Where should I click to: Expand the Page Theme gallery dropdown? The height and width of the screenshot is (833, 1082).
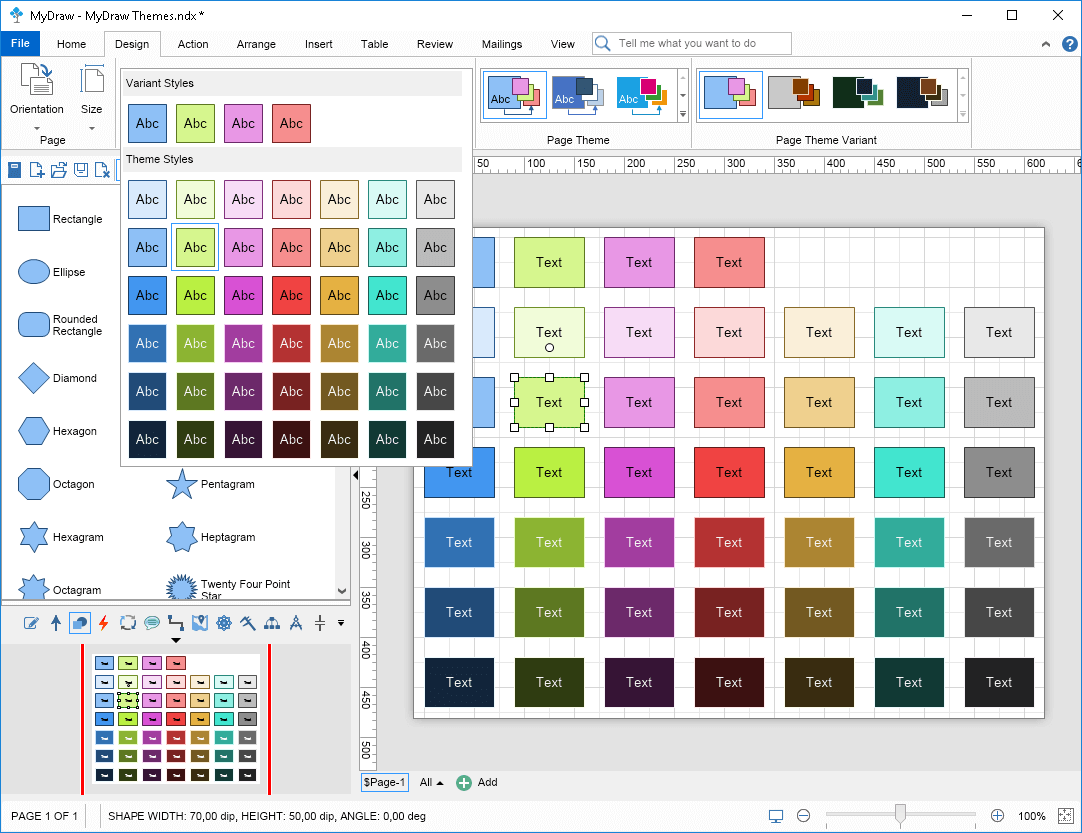(x=683, y=115)
